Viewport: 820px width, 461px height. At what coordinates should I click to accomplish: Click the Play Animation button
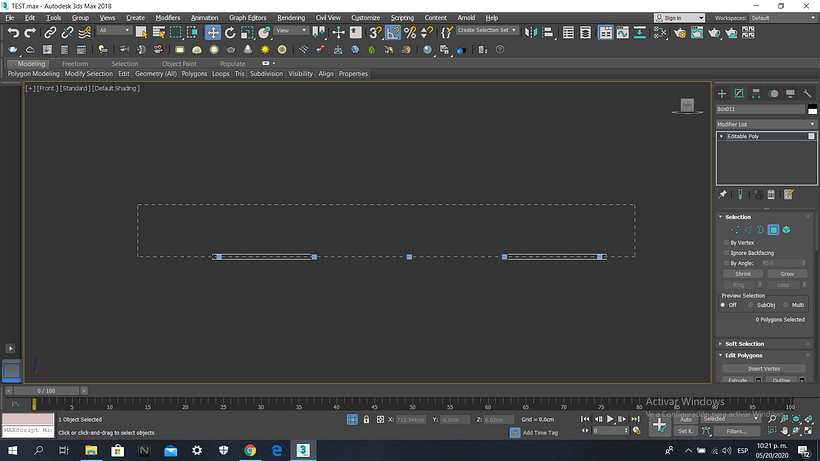610,419
